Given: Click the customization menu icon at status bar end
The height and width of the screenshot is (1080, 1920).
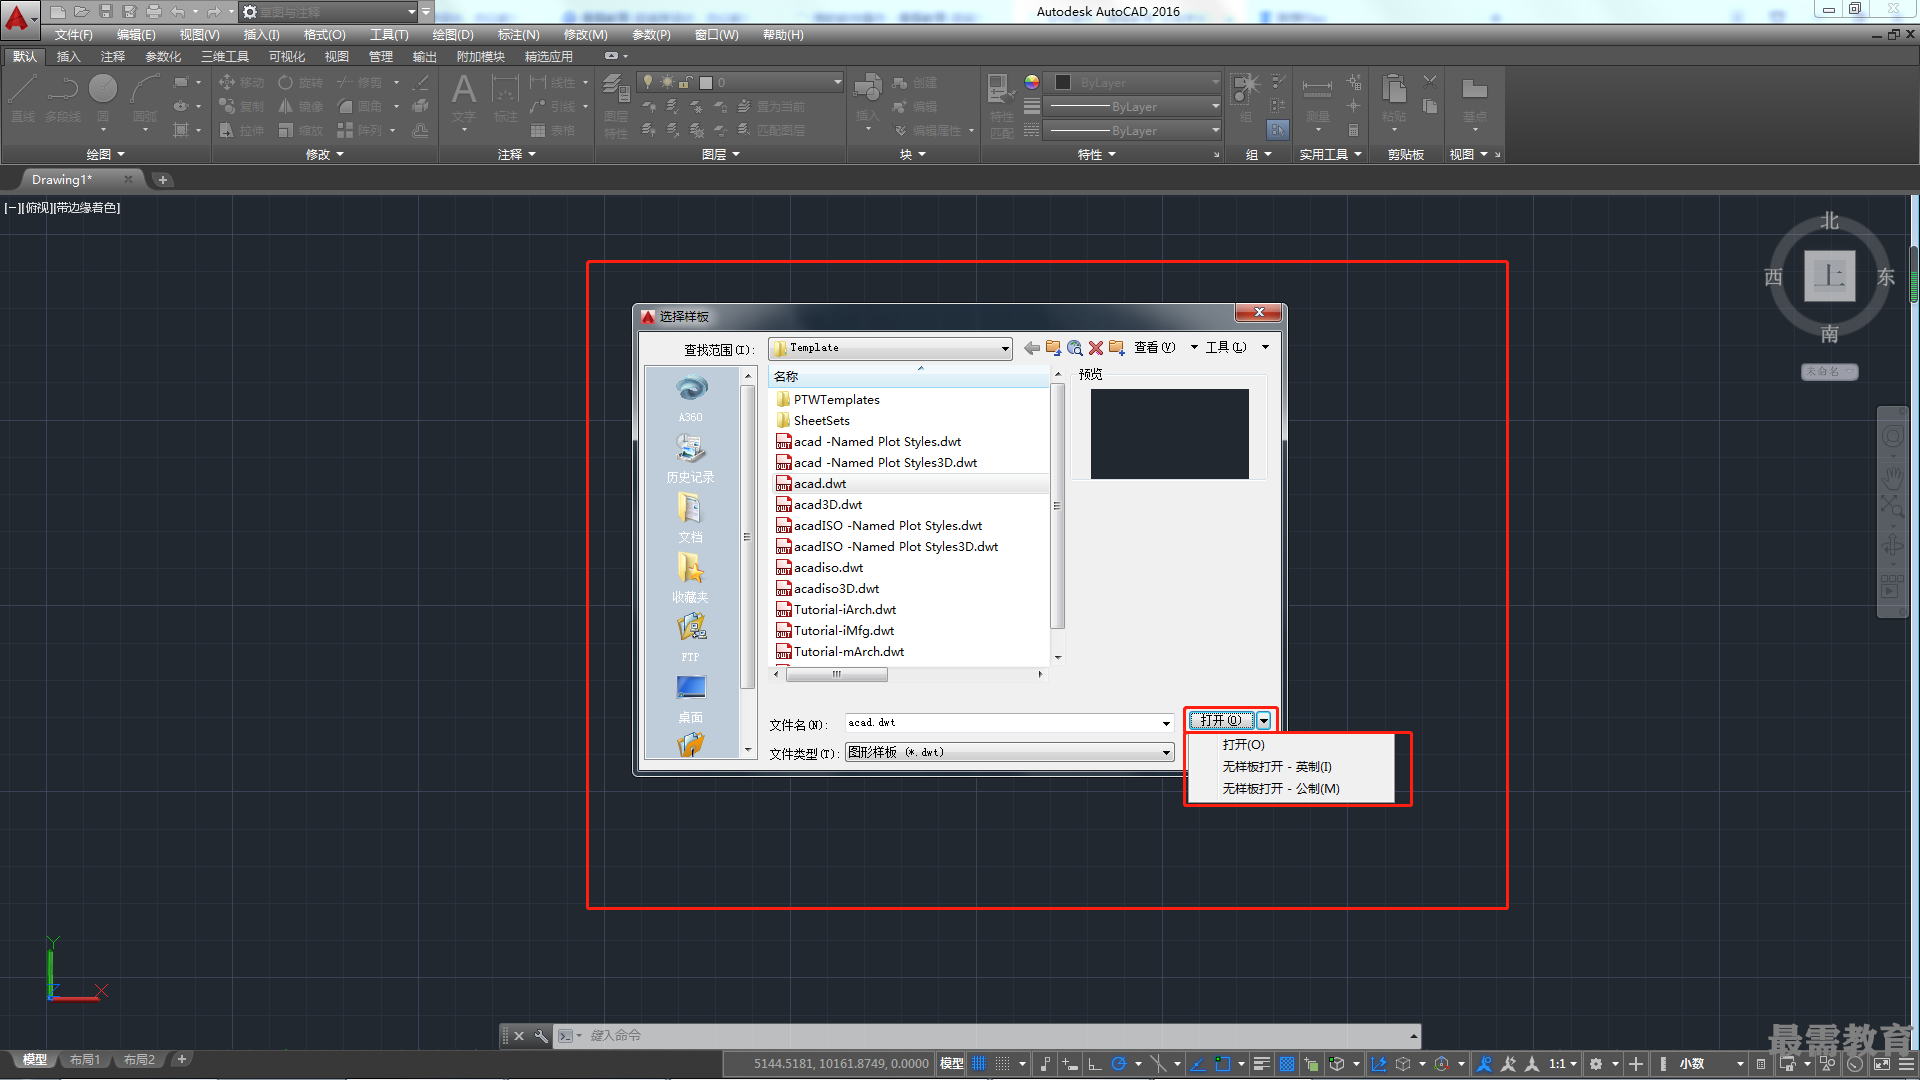Looking at the screenshot, I should point(1906,1064).
